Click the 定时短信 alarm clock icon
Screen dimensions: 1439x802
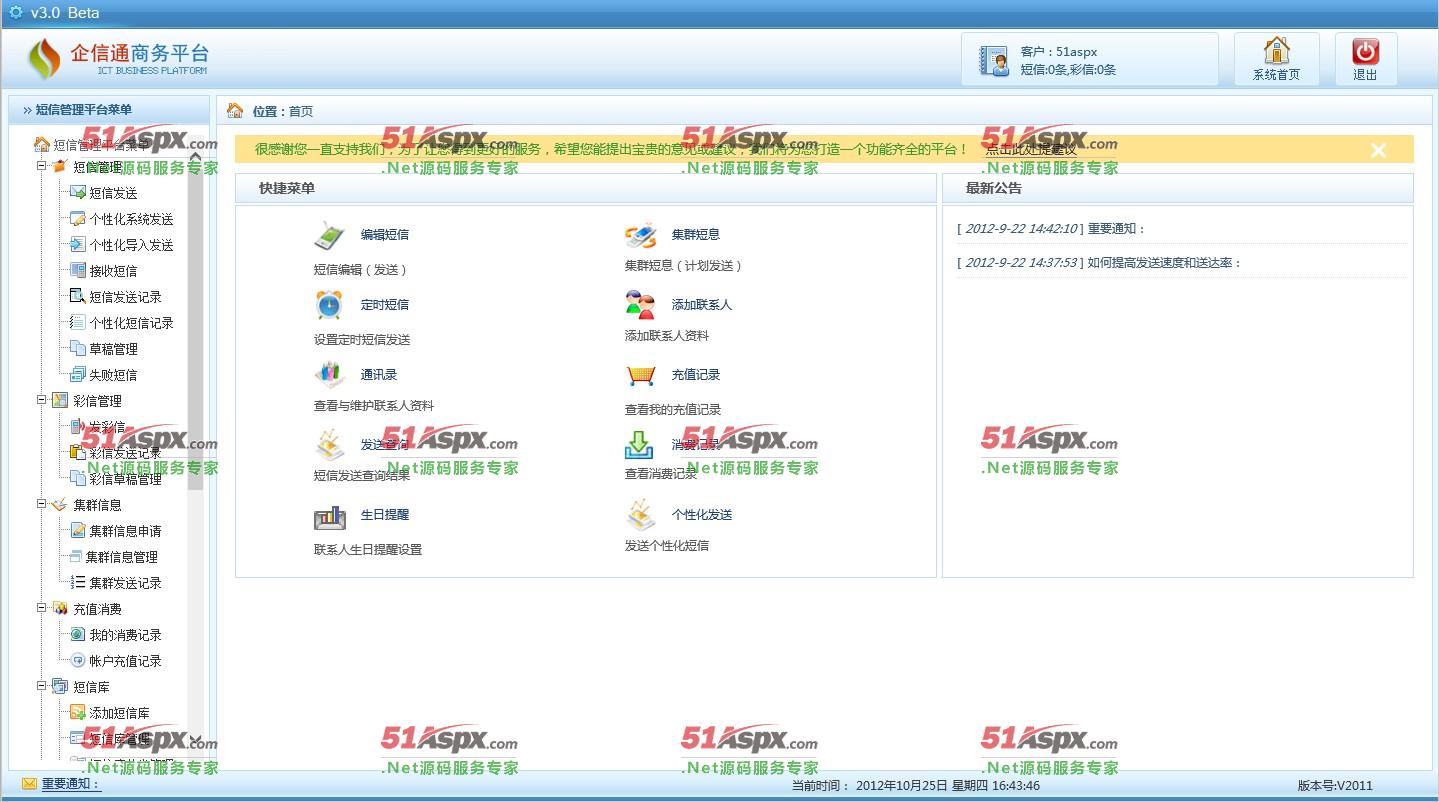point(329,305)
